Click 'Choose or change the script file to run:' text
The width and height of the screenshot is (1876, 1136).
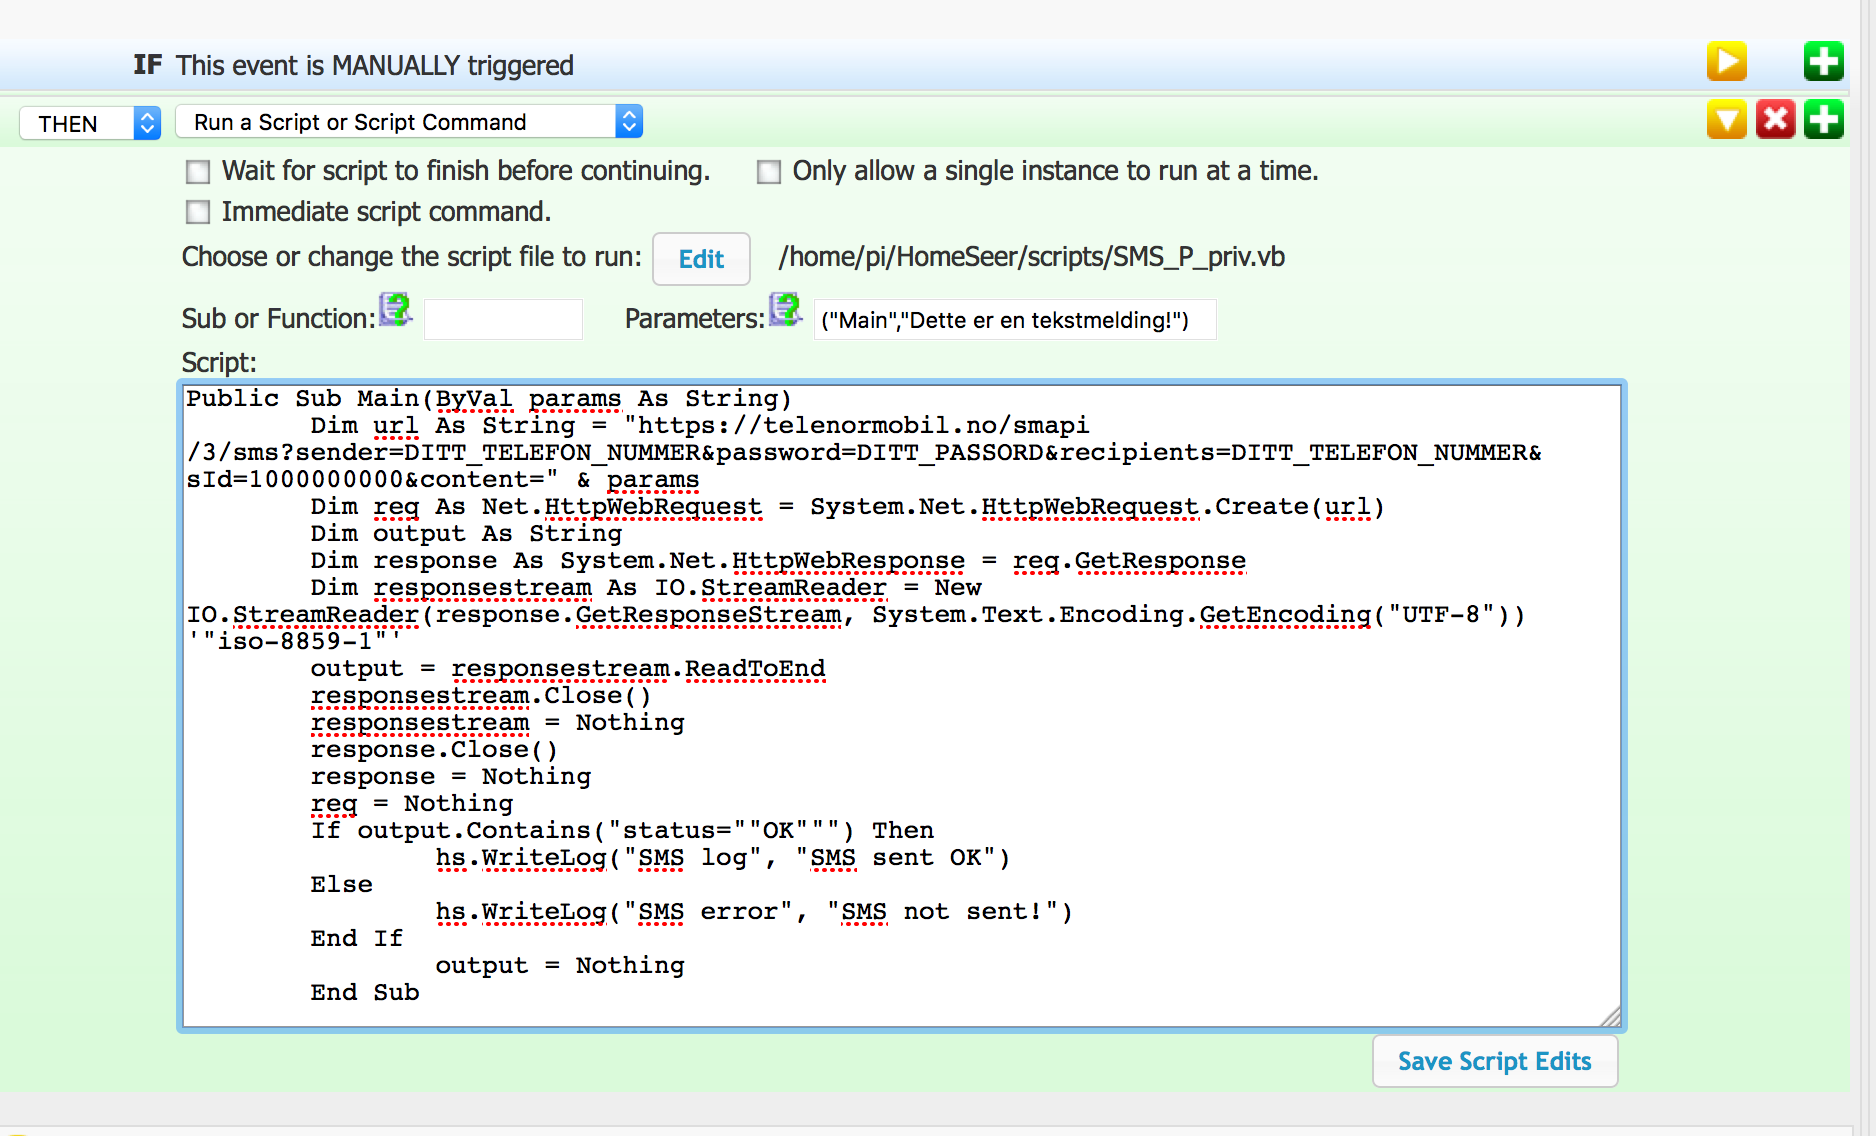click(x=411, y=257)
